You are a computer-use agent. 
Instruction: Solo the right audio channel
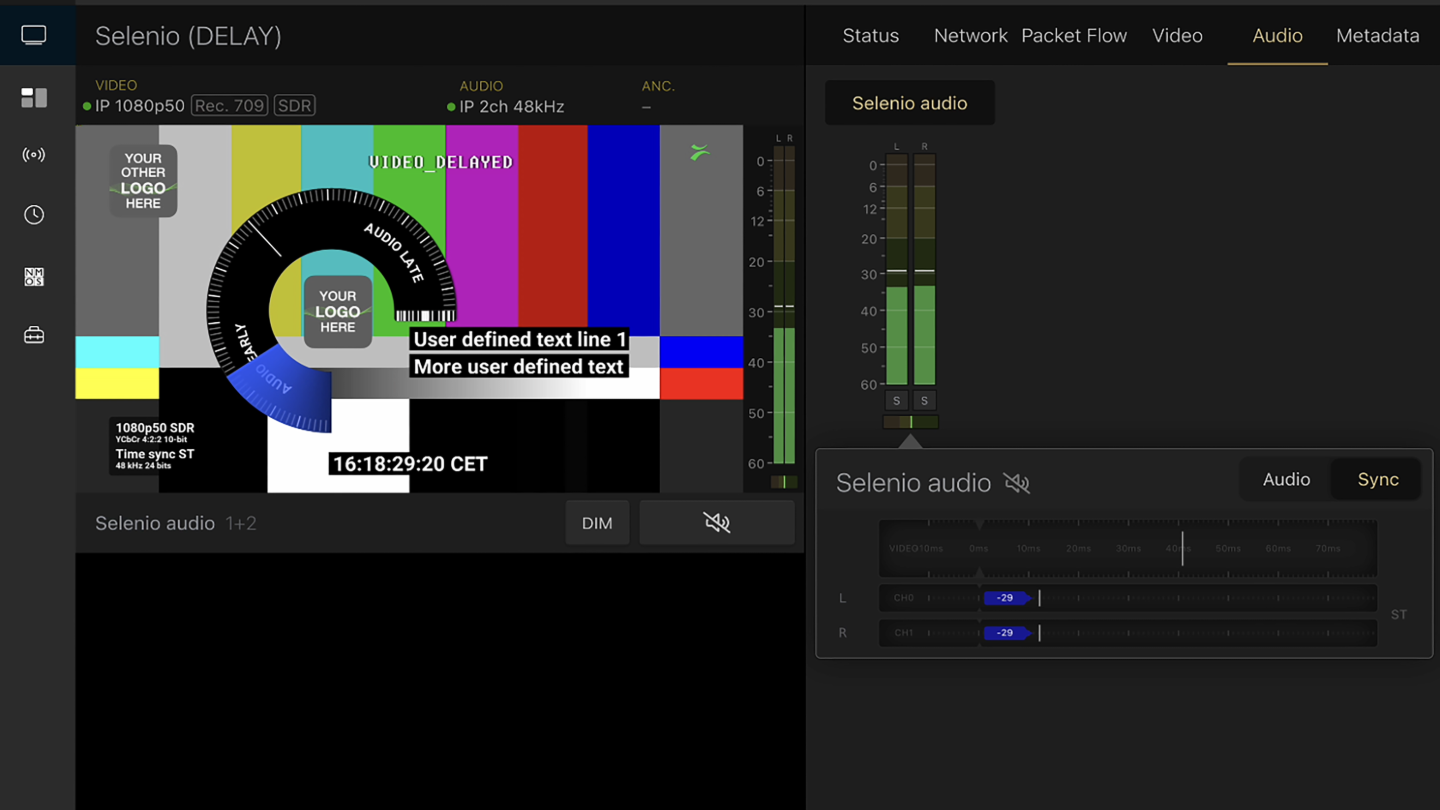point(924,401)
